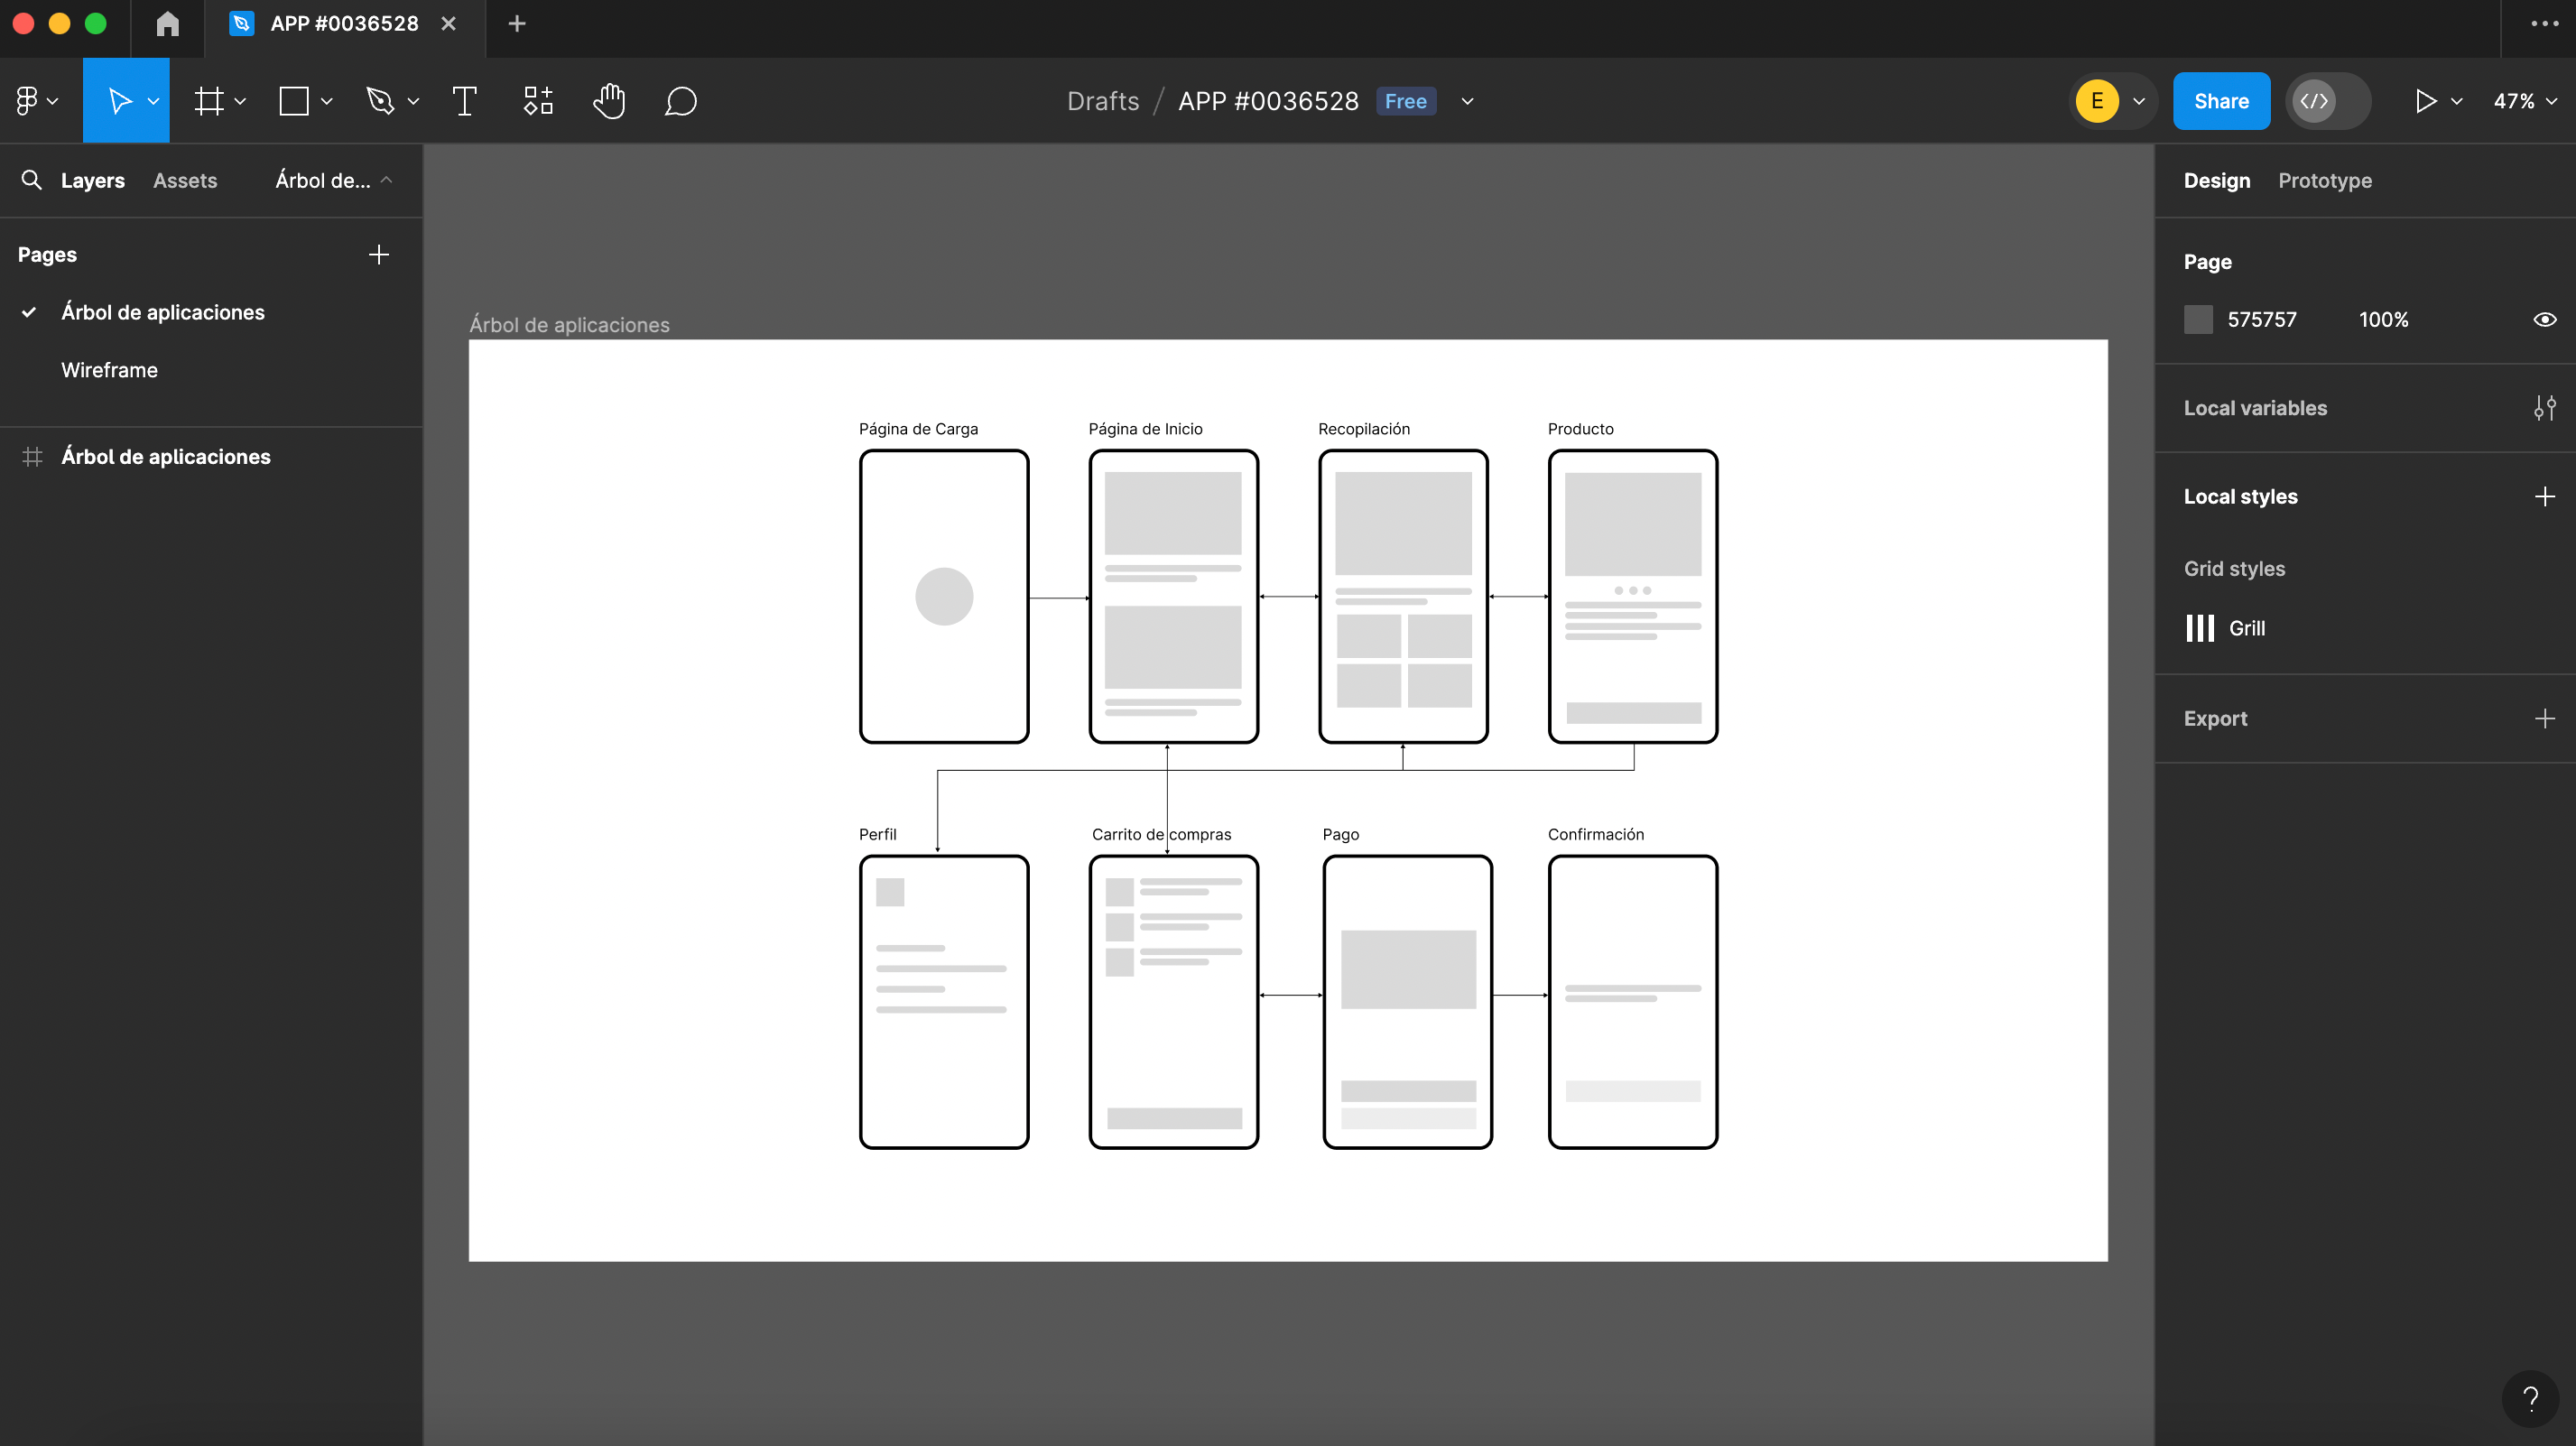2576x1446 pixels.
Task: Select the Wireframe page
Action: point(109,370)
